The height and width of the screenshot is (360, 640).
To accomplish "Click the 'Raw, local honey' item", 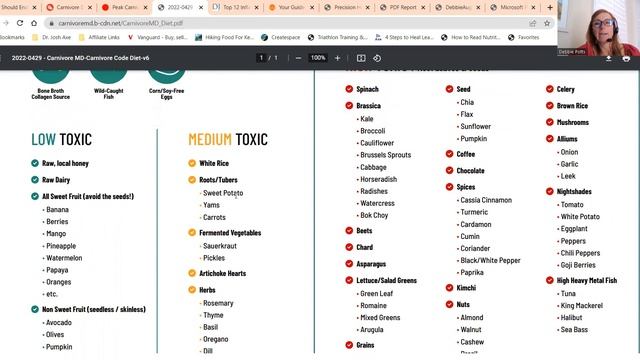I will pyautogui.click(x=65, y=163).
